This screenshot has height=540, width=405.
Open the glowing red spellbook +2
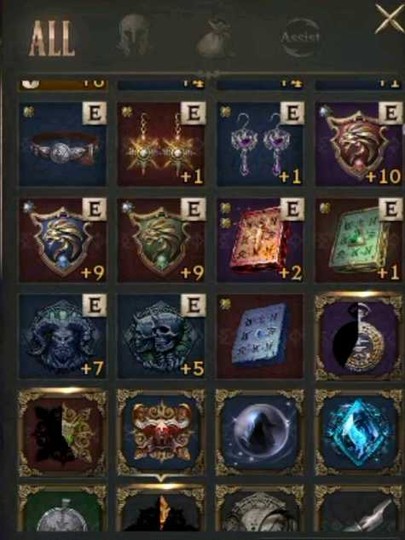pyautogui.click(x=260, y=240)
